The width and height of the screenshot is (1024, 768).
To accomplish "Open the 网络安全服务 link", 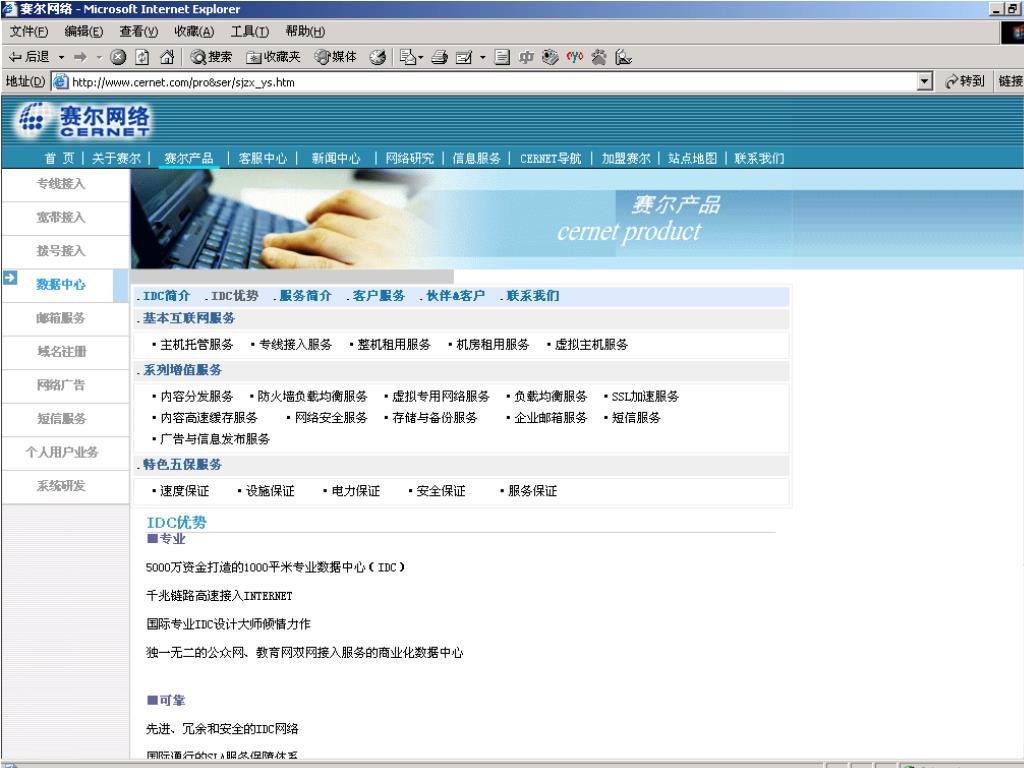I will pos(331,417).
